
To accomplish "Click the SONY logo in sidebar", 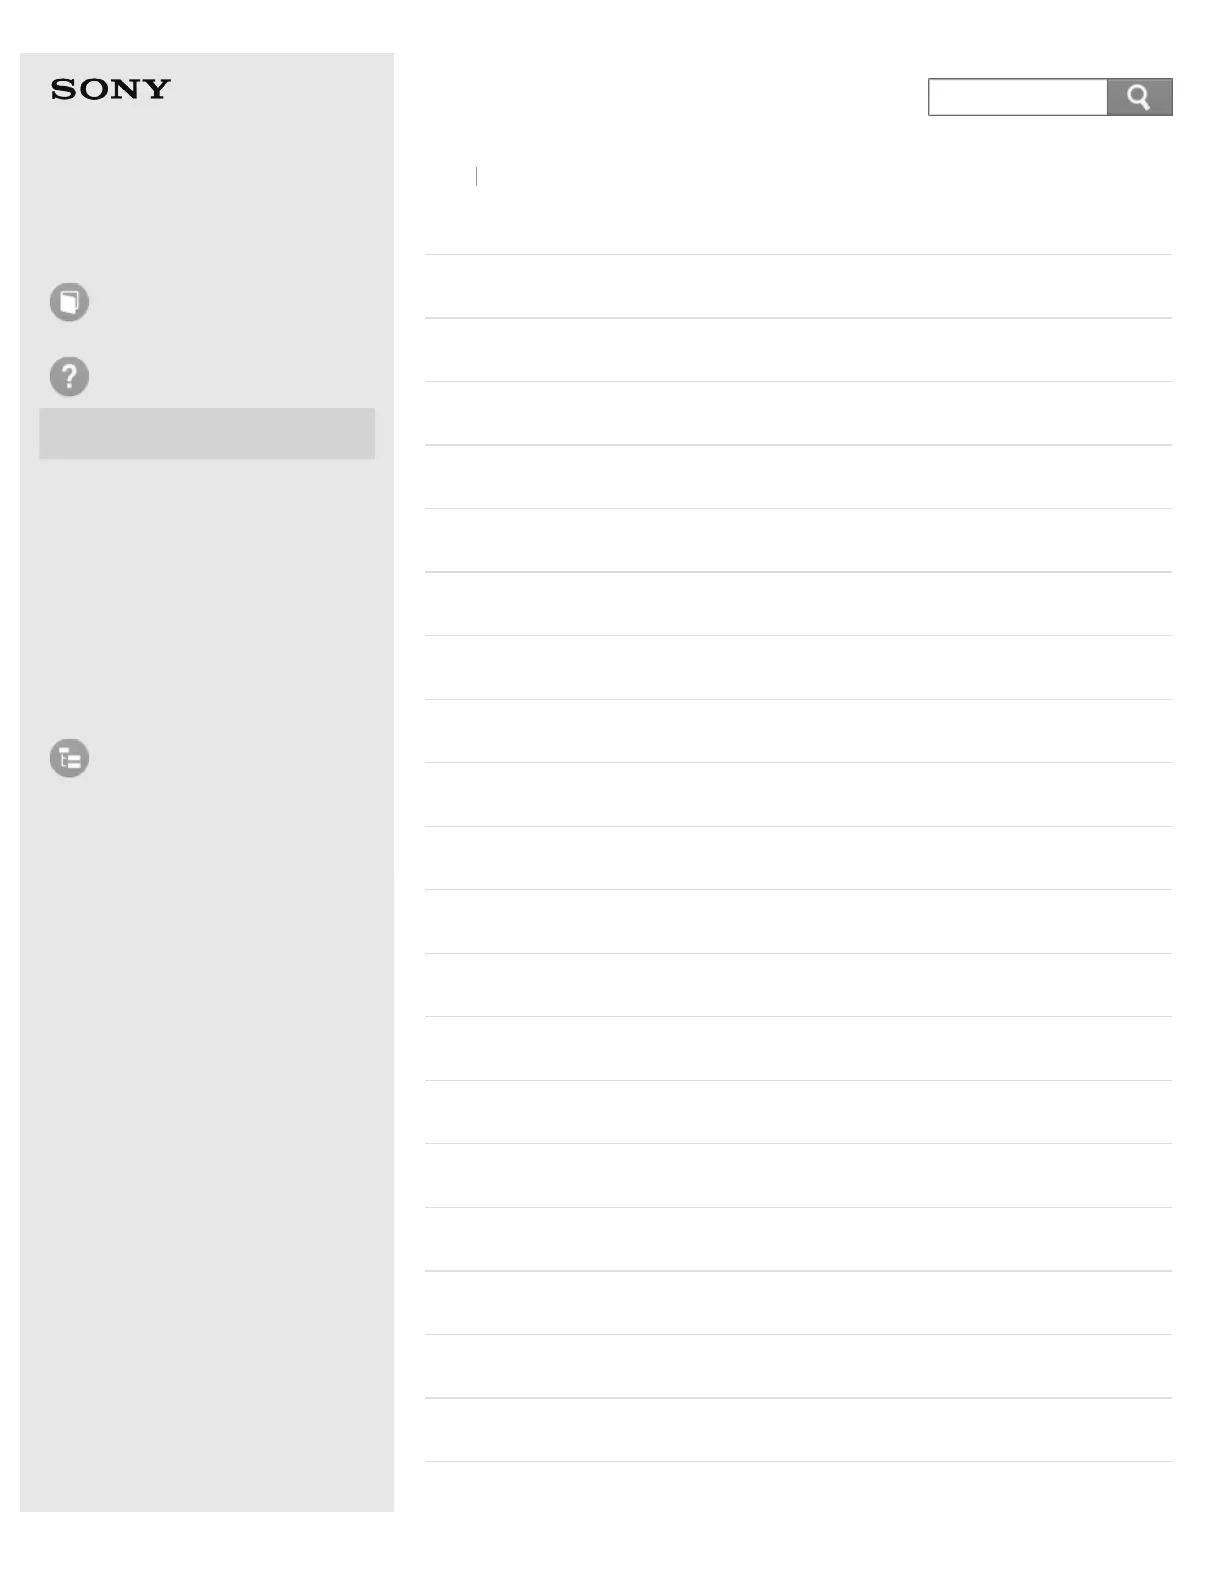I will point(111,90).
